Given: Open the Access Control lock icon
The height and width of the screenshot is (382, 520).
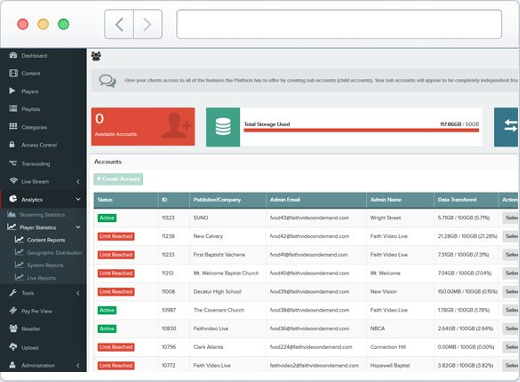Looking at the screenshot, I should (x=12, y=144).
